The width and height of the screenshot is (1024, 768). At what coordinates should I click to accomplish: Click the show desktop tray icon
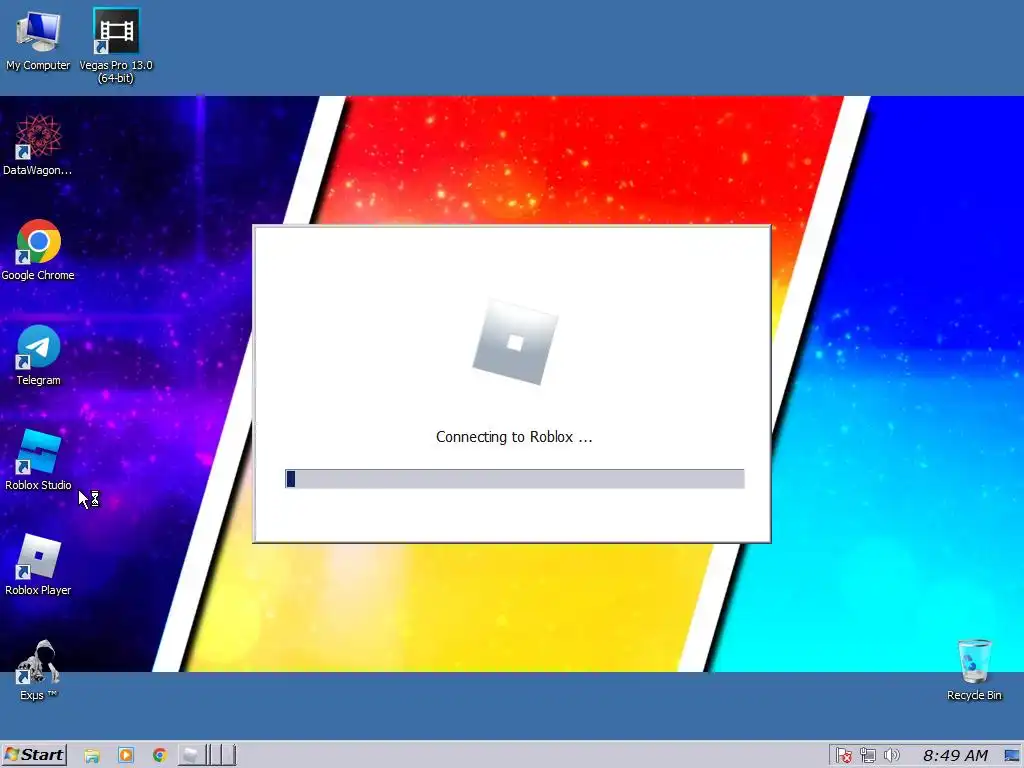pyautogui.click(x=1012, y=756)
